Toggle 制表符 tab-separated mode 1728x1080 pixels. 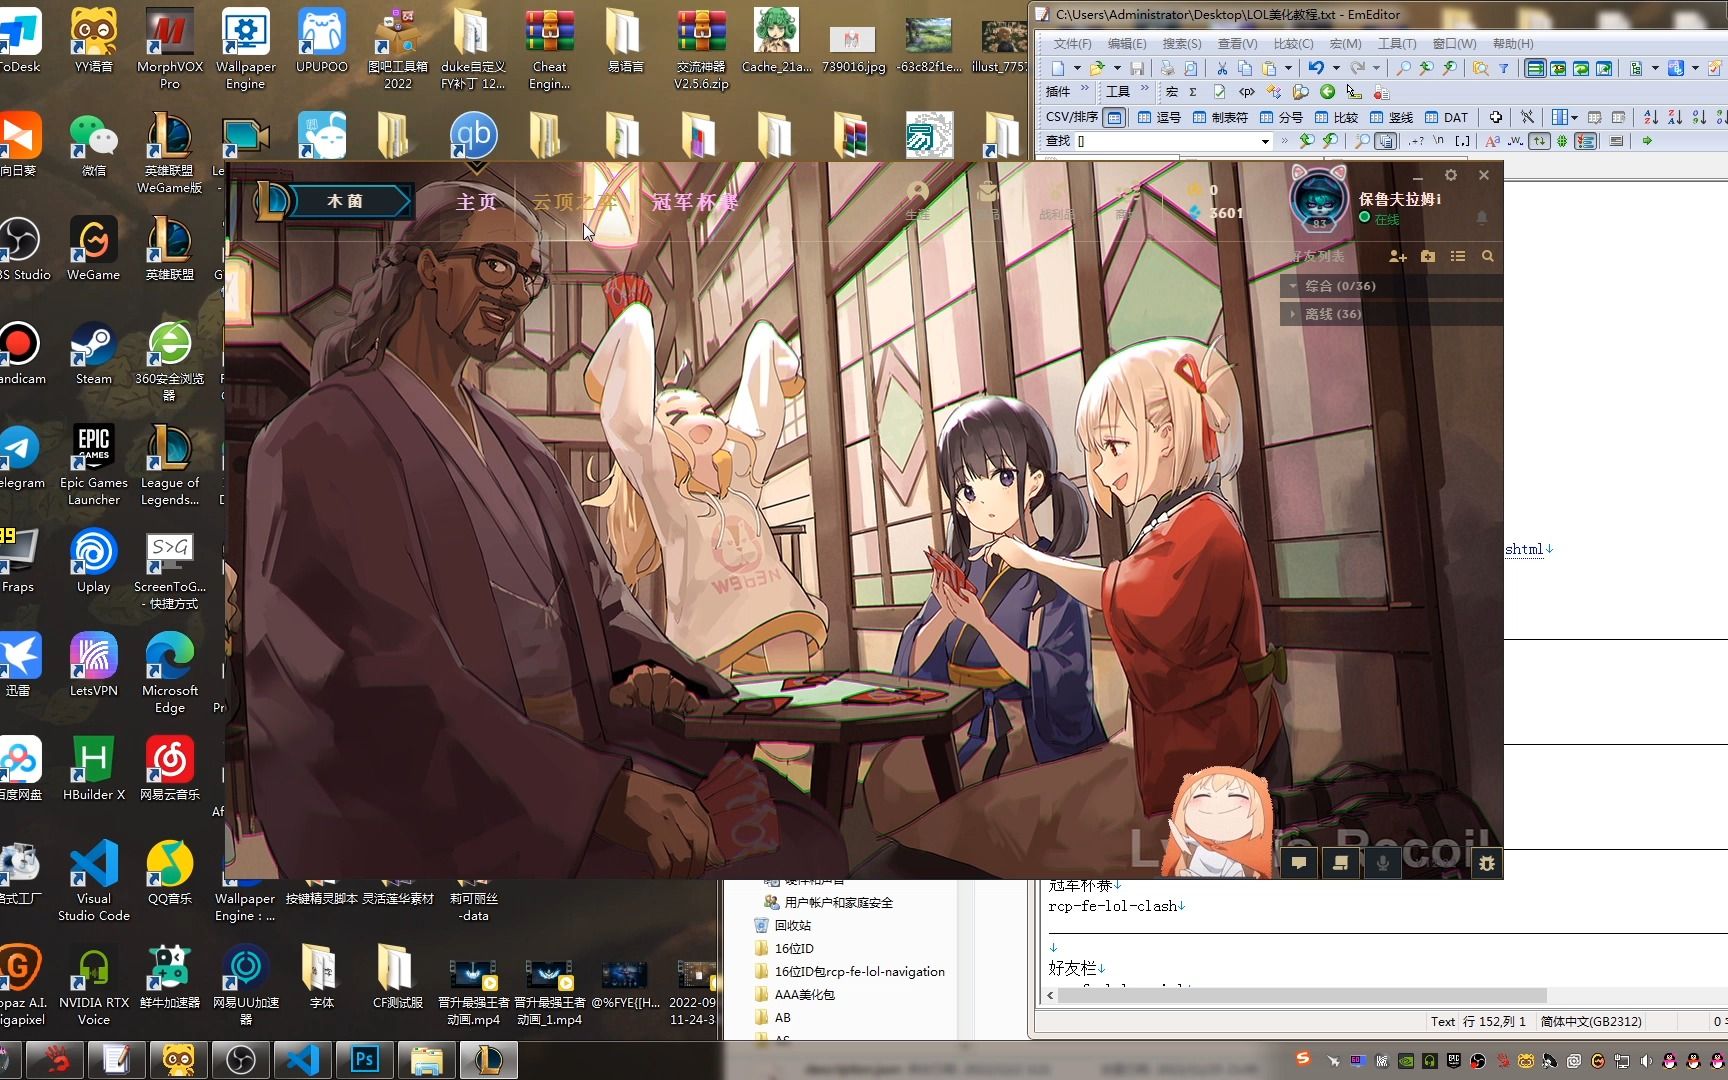coord(1220,117)
